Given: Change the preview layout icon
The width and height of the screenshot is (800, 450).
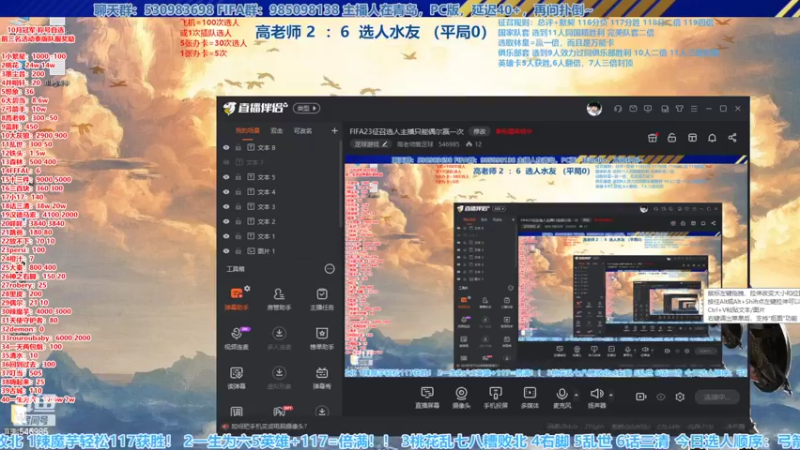Looking at the screenshot, I should pos(692,138).
